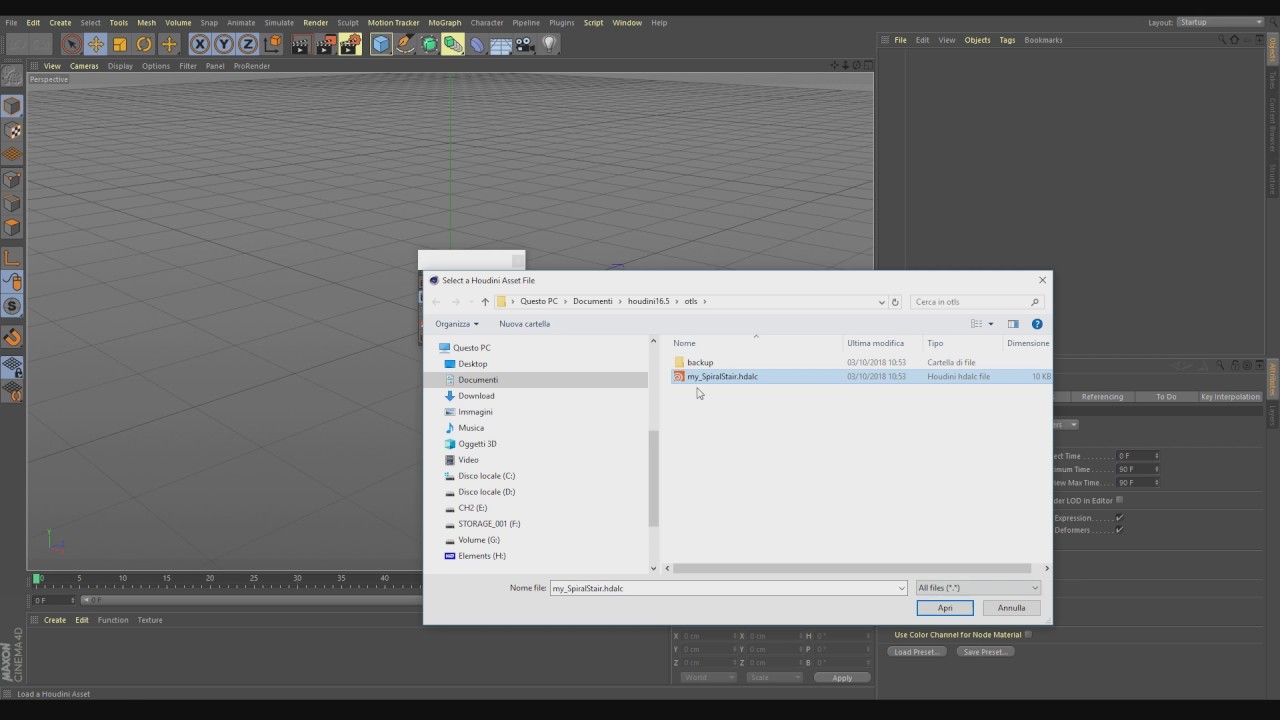Image resolution: width=1280 pixels, height=720 pixels.
Task: Open the view options dropdown arrow
Action: point(991,324)
